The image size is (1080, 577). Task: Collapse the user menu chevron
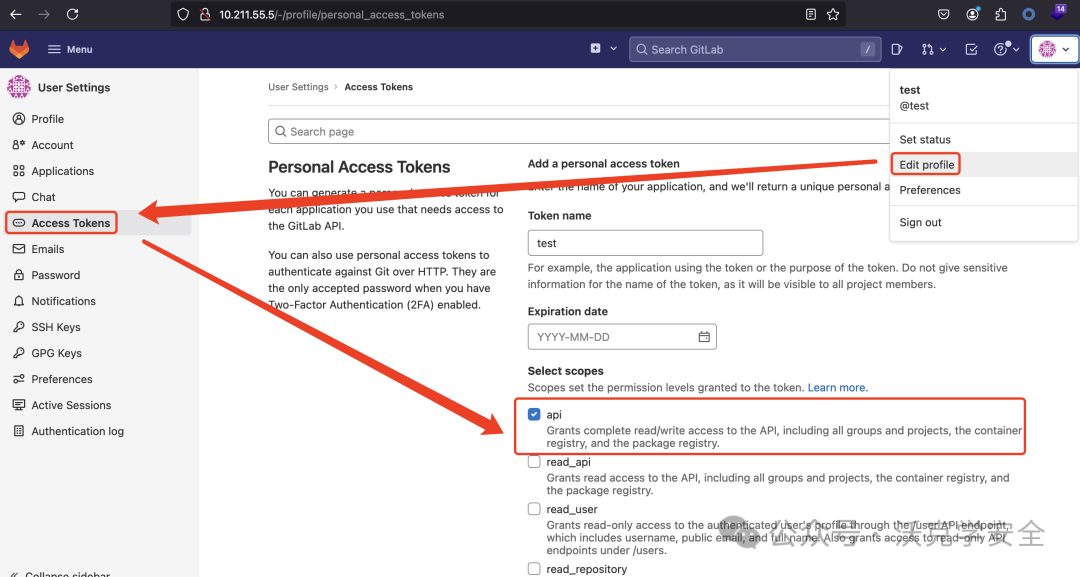pos(1066,50)
